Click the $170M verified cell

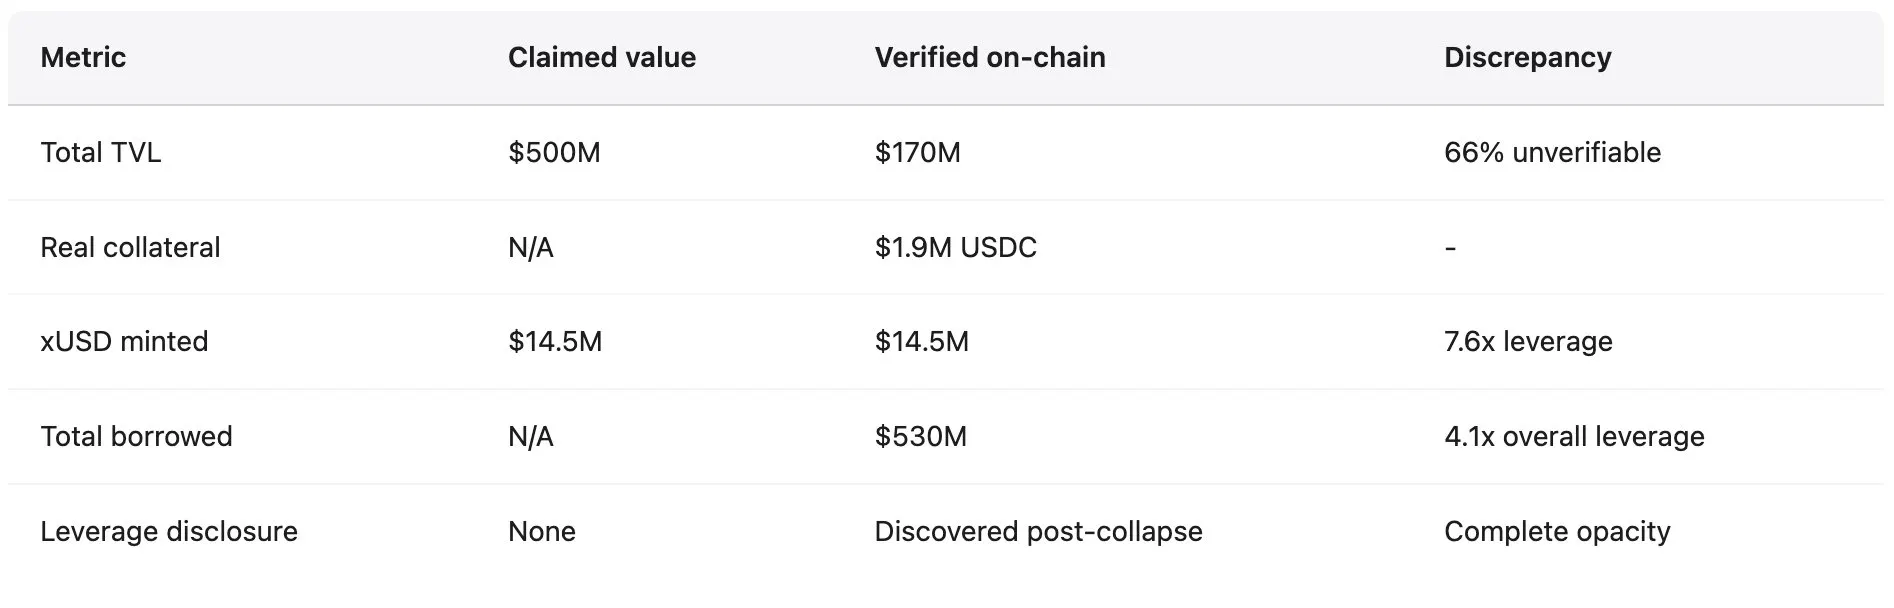coord(917,153)
